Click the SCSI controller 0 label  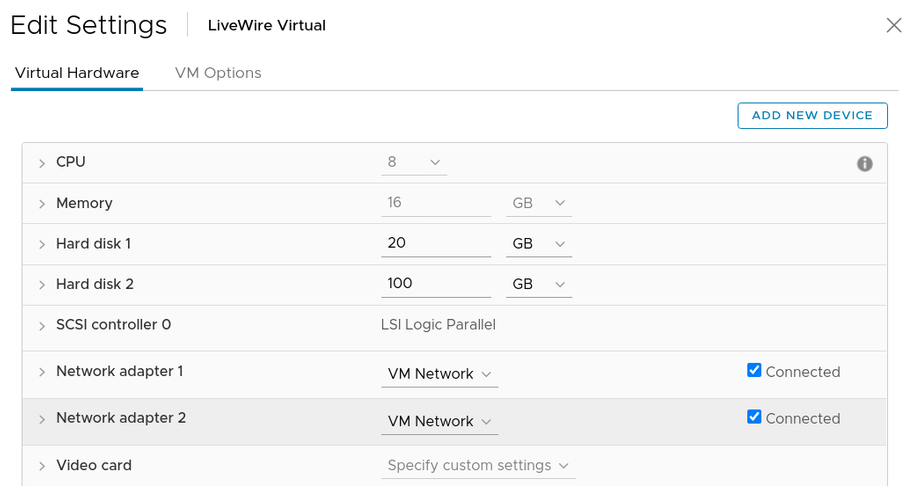click(113, 325)
